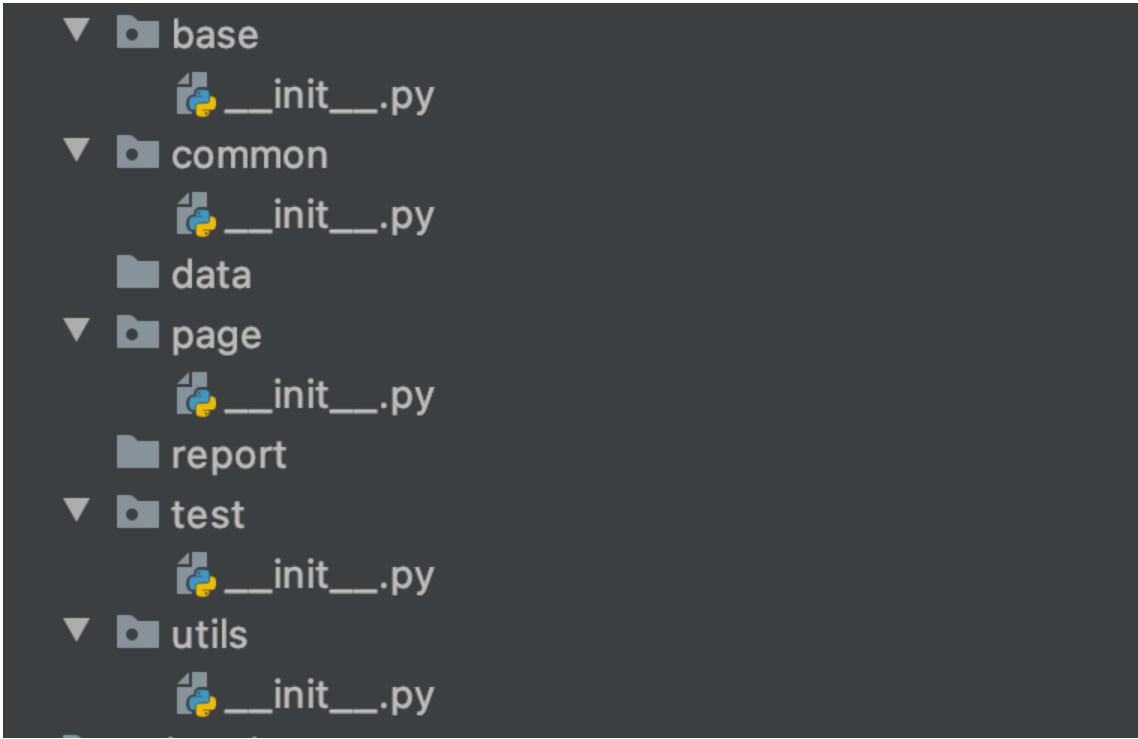
Task: Click the page package folder icon
Action: 137,335
